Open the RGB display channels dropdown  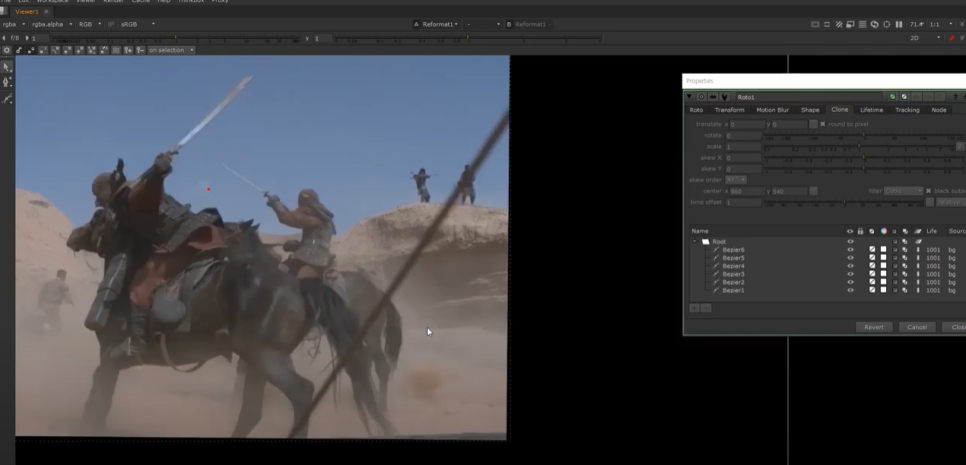tap(89, 24)
